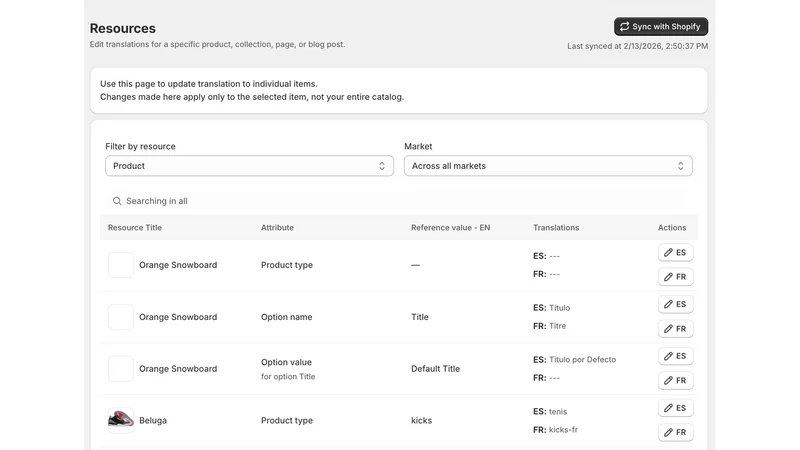
Task: Click the Resource Title column header
Action: coord(135,228)
